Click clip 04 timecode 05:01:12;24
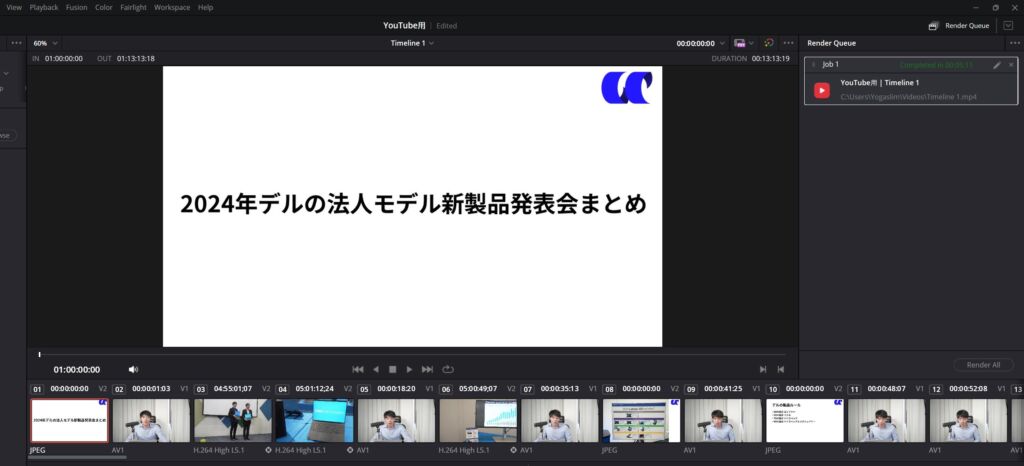1024x466 pixels. (314, 388)
